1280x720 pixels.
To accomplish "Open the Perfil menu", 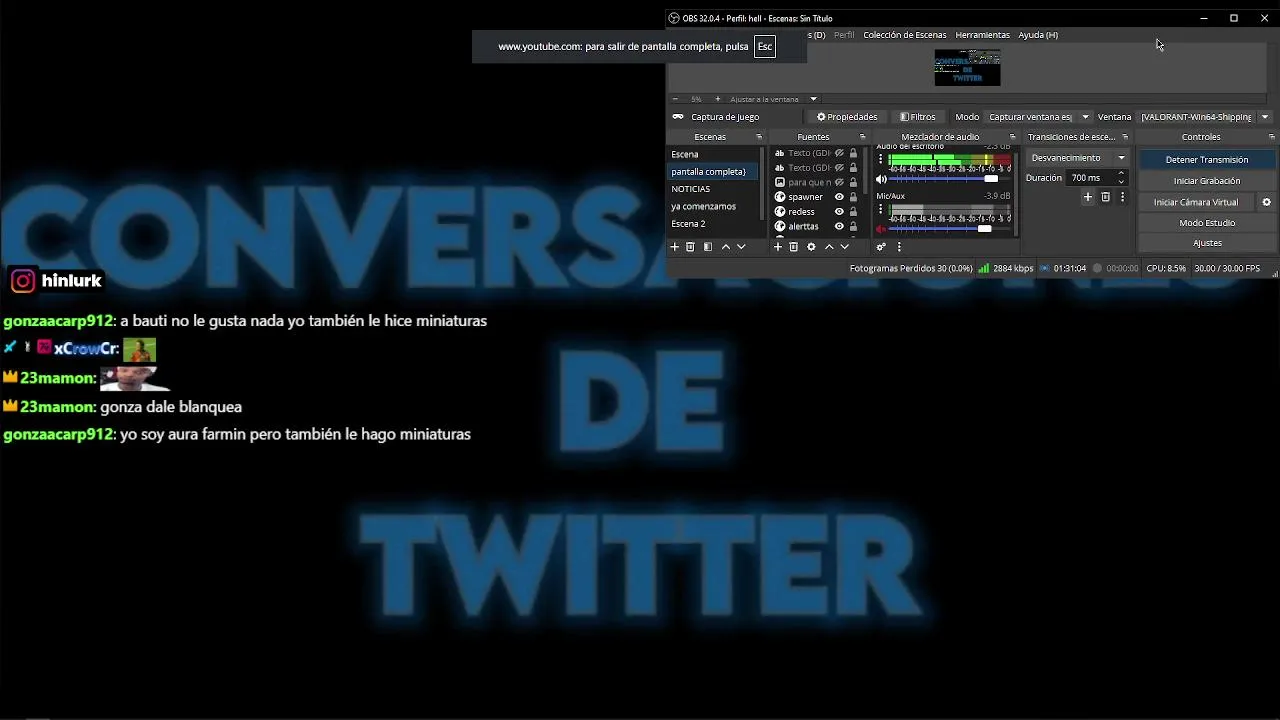I will tap(844, 35).
